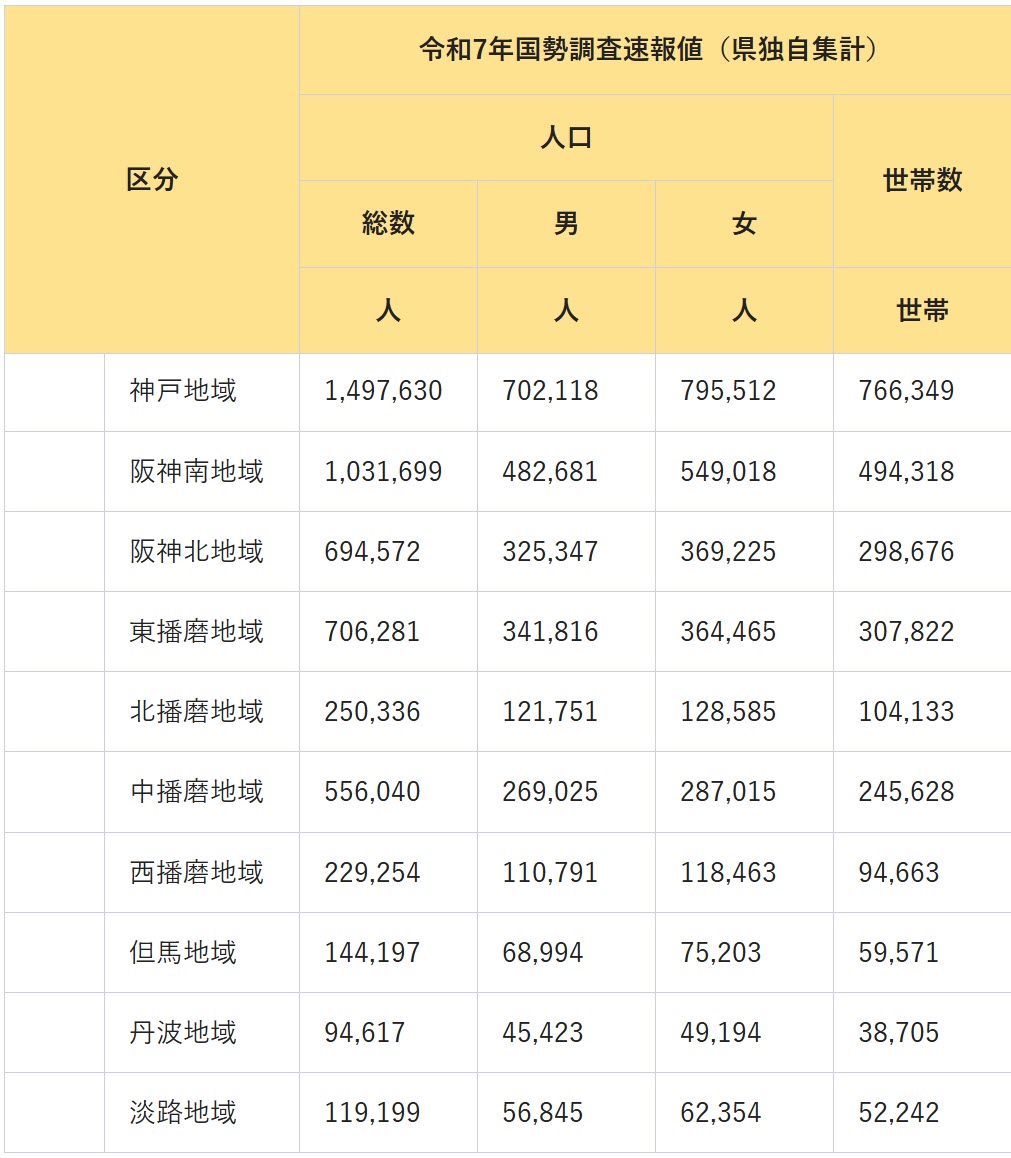This screenshot has width=1011, height=1158.
Task: Click the value 62,354
Action: pyautogui.click(x=721, y=1113)
